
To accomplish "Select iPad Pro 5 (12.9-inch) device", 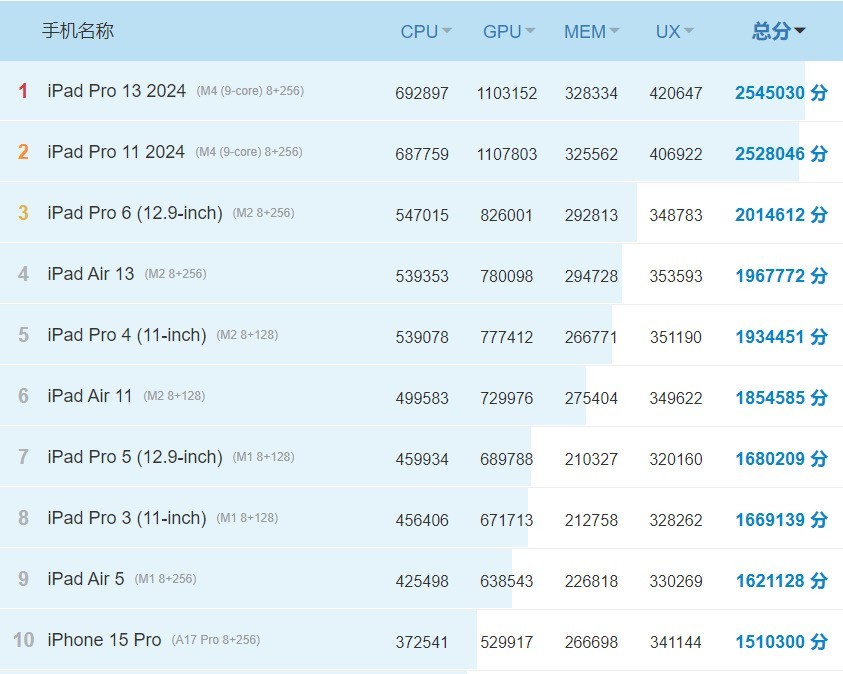I will (135, 457).
